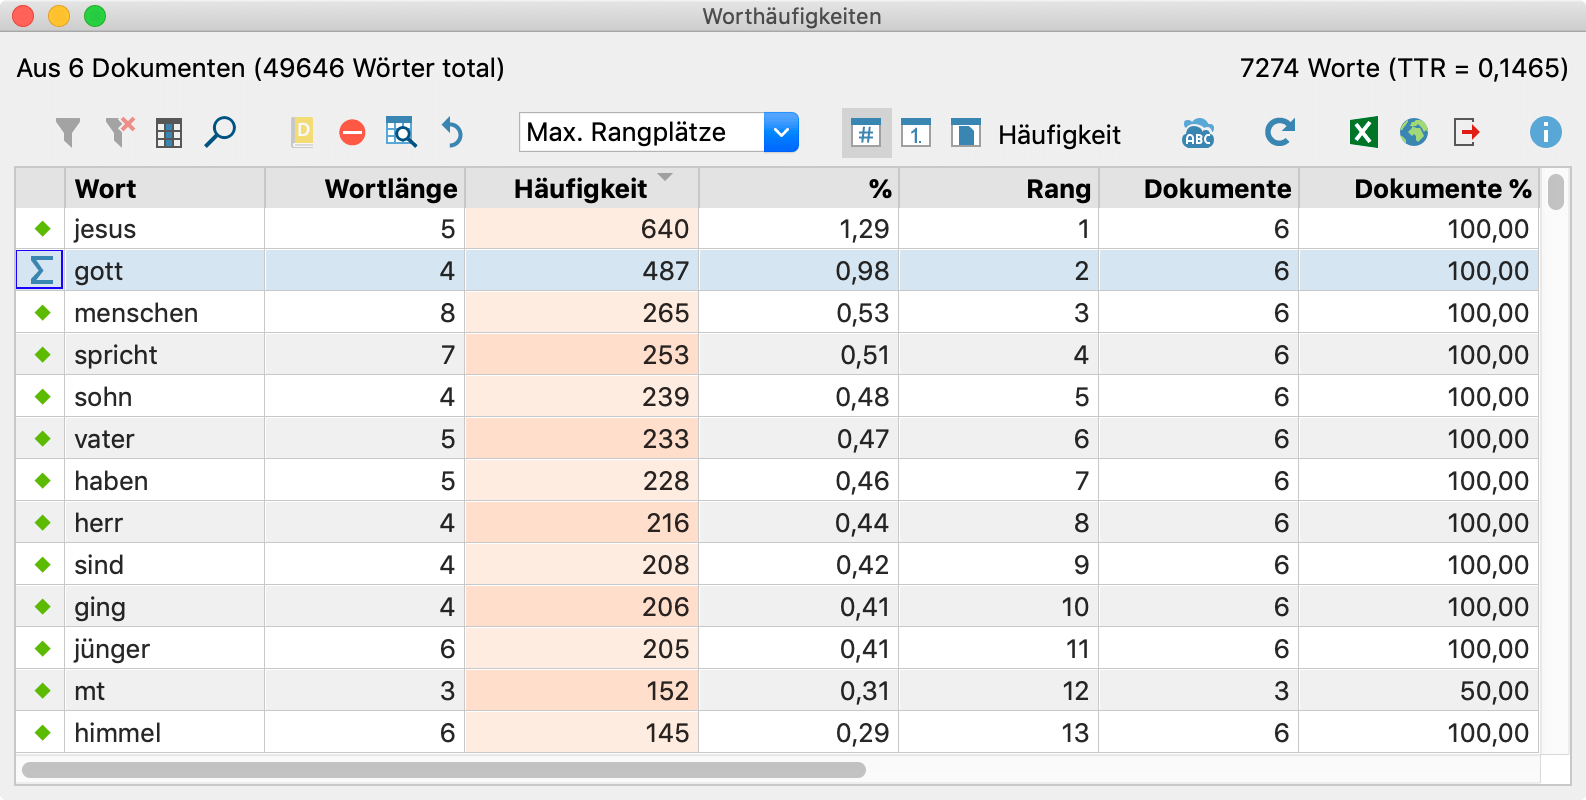Sort by the Wortlänge column header
Image resolution: width=1586 pixels, height=800 pixels.
(390, 189)
